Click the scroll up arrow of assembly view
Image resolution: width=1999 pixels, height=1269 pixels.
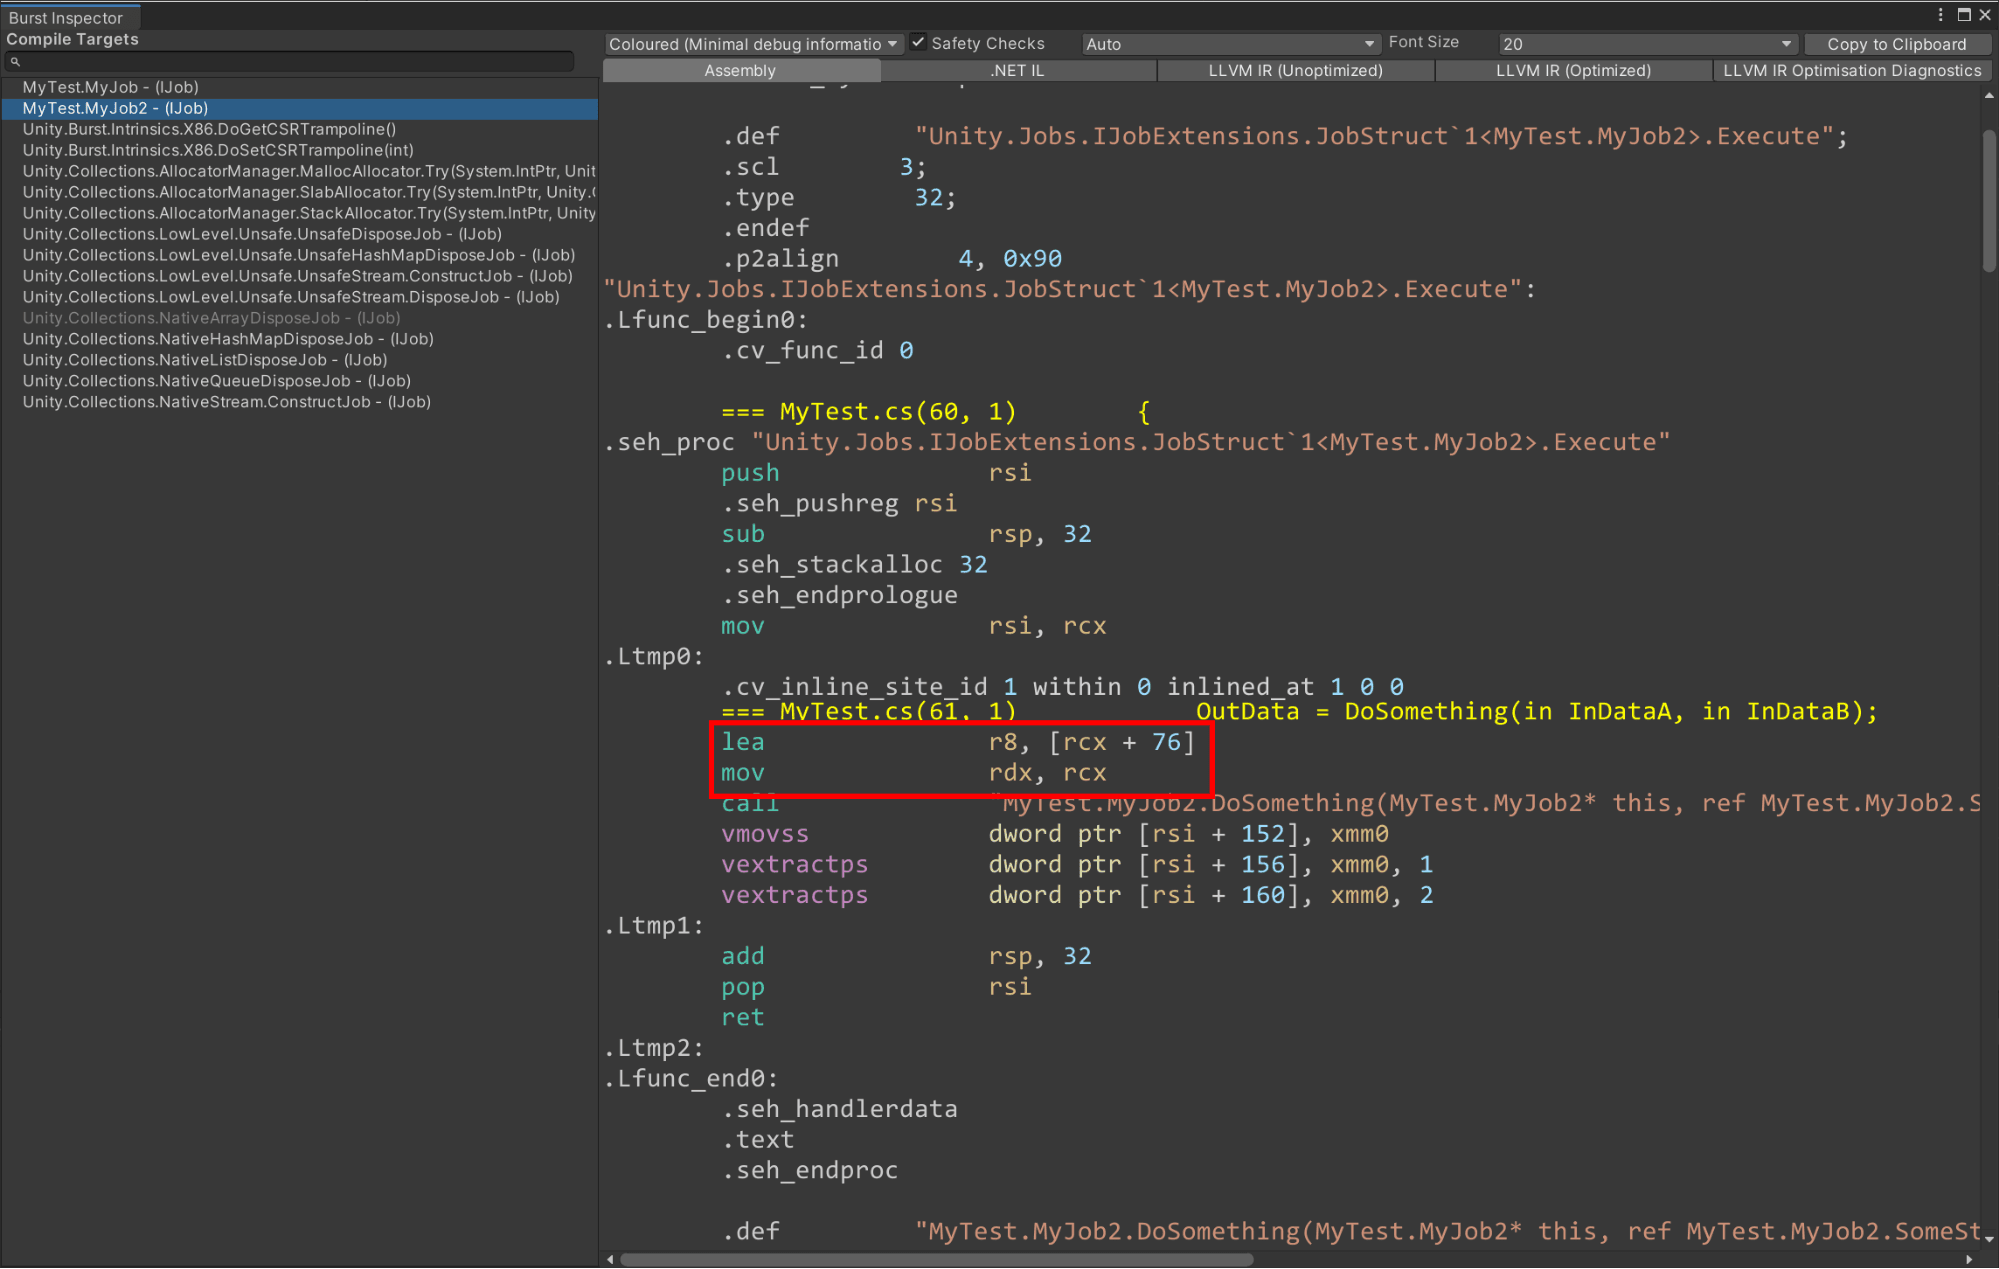pos(1989,96)
